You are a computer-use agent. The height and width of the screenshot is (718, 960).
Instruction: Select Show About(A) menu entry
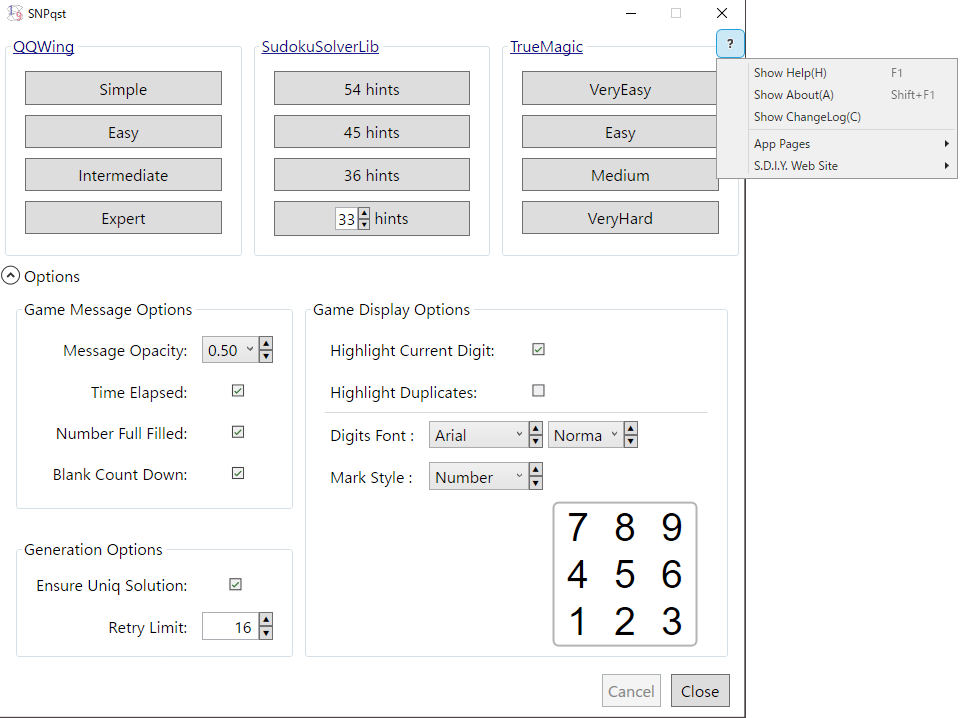[x=852, y=95]
